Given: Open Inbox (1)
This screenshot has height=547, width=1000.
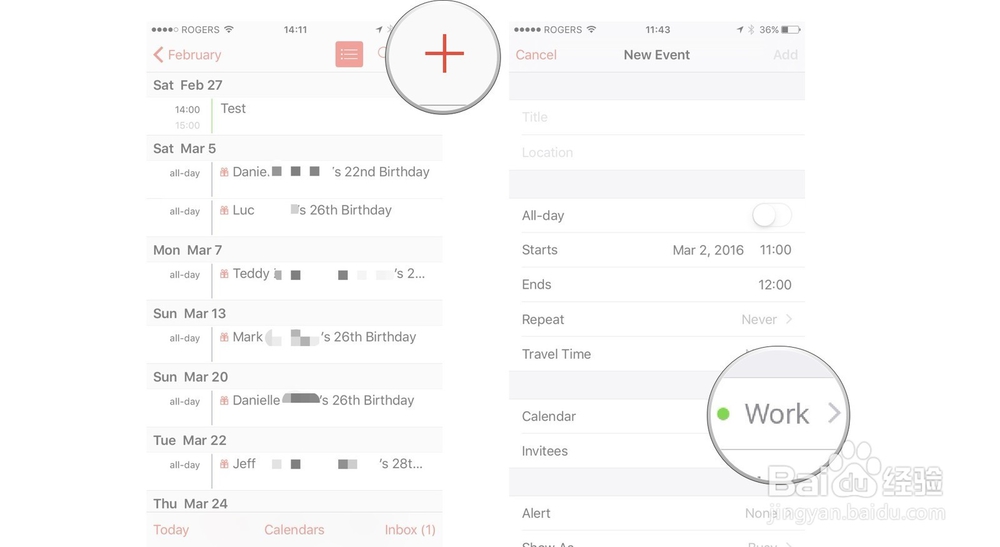Looking at the screenshot, I should tap(410, 530).
